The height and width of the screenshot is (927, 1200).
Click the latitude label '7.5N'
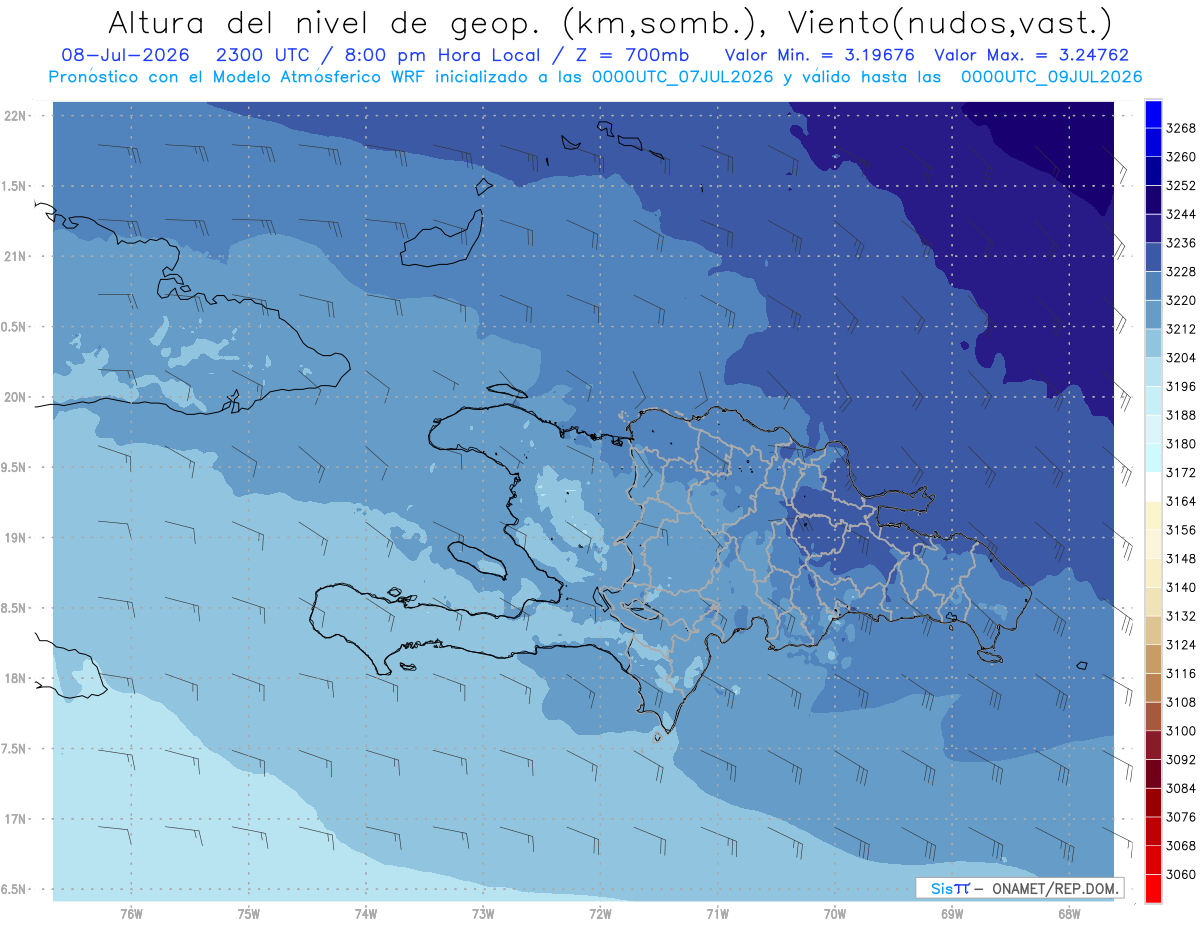[x=13, y=749]
